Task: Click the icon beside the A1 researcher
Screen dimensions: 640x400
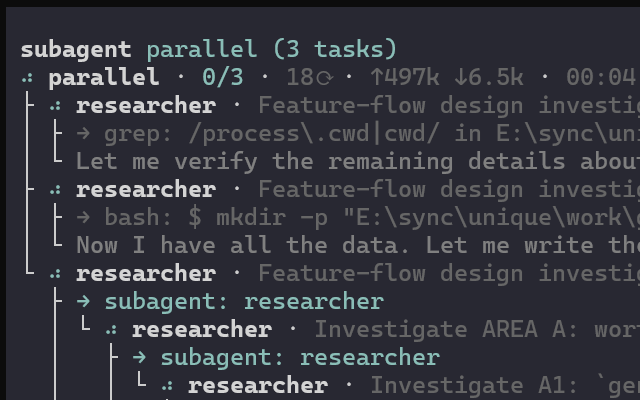Action: 167,386
